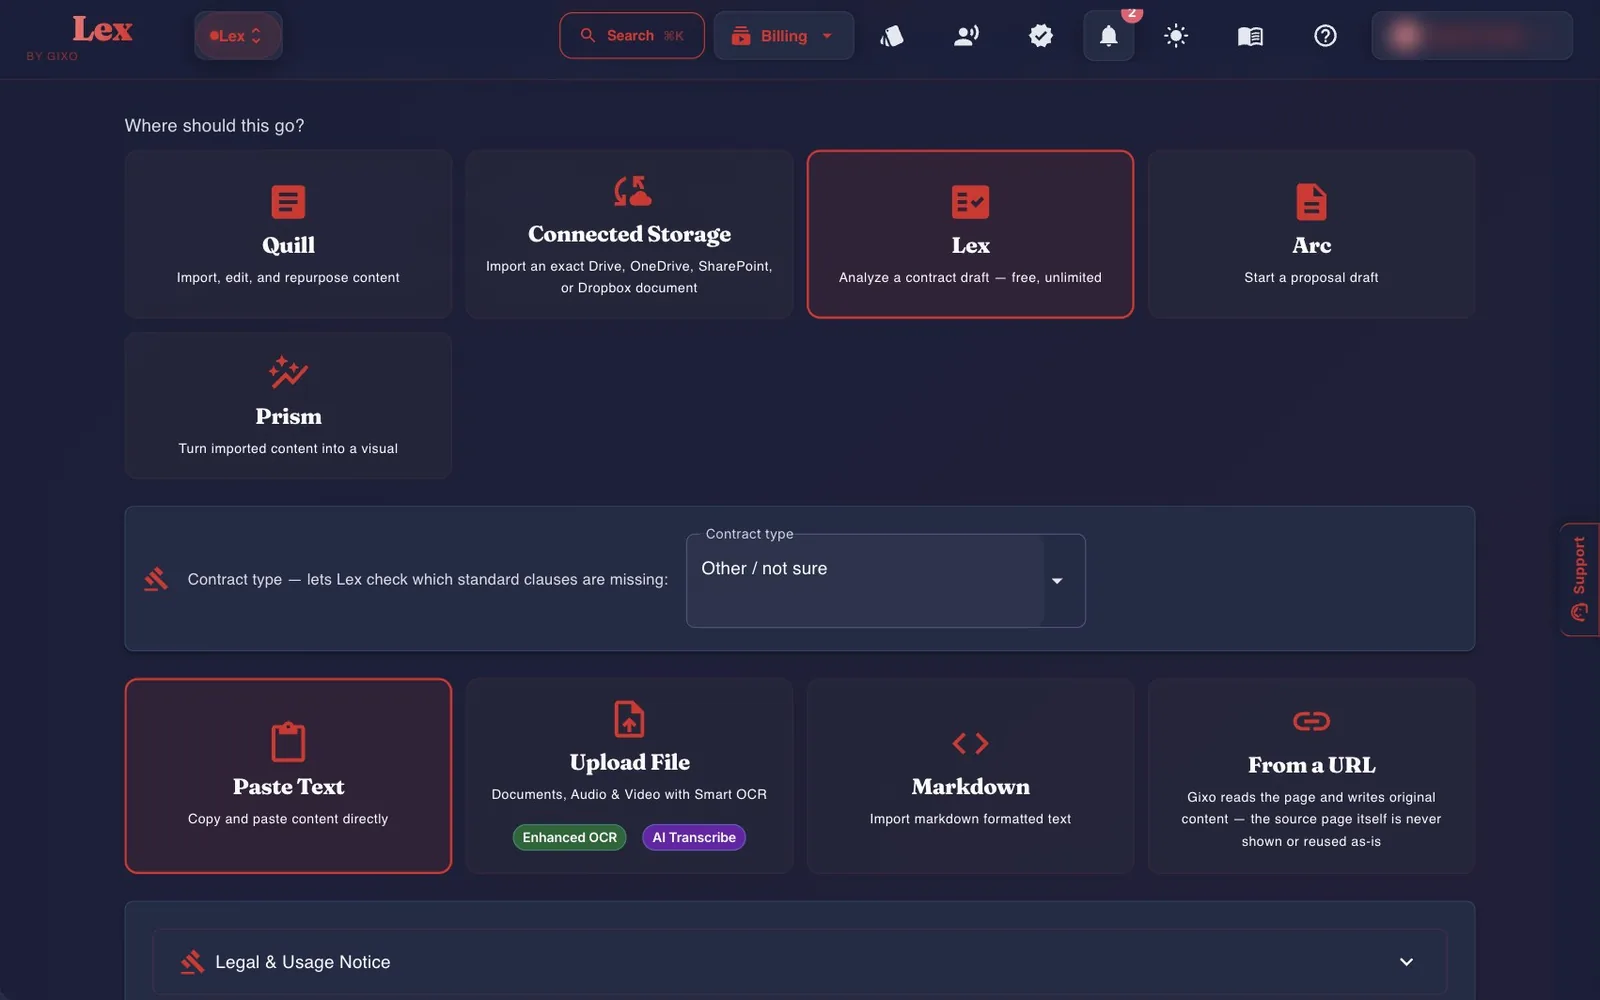
Task: Choose the Paste Text input method
Action: point(288,776)
